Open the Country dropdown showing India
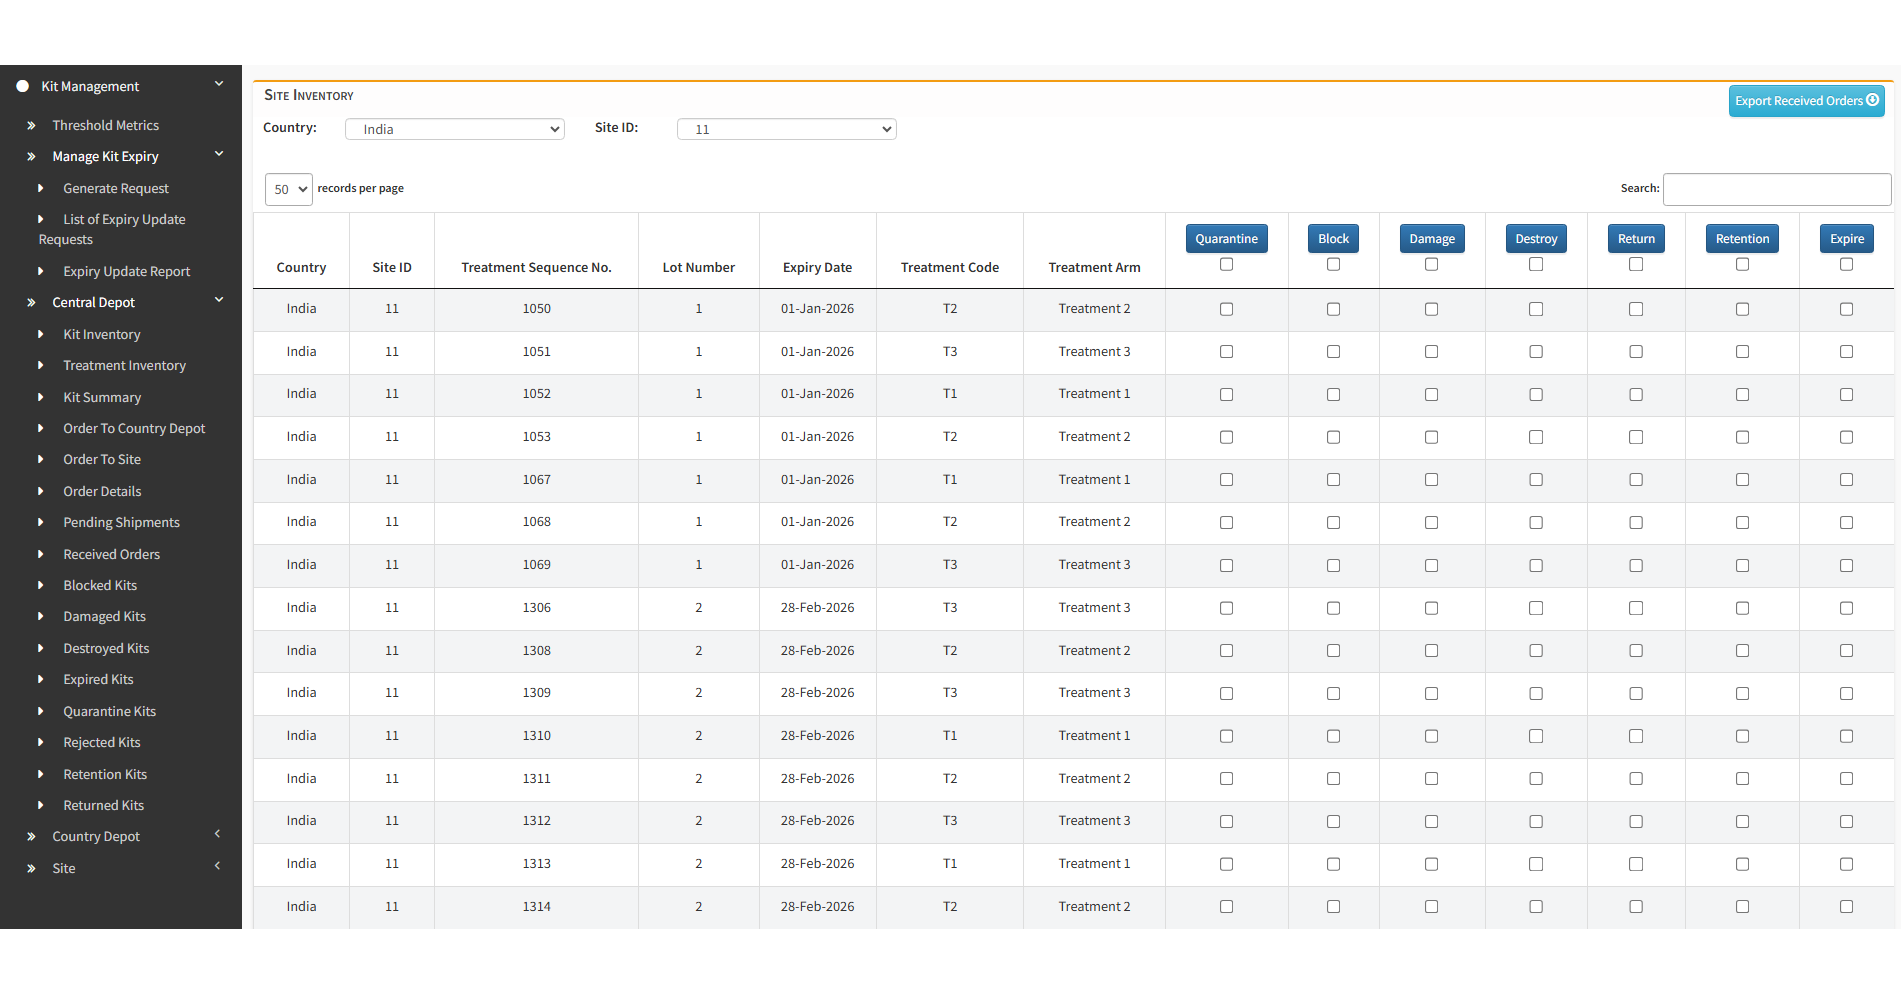Screen dimensions: 1901x991 tap(454, 128)
